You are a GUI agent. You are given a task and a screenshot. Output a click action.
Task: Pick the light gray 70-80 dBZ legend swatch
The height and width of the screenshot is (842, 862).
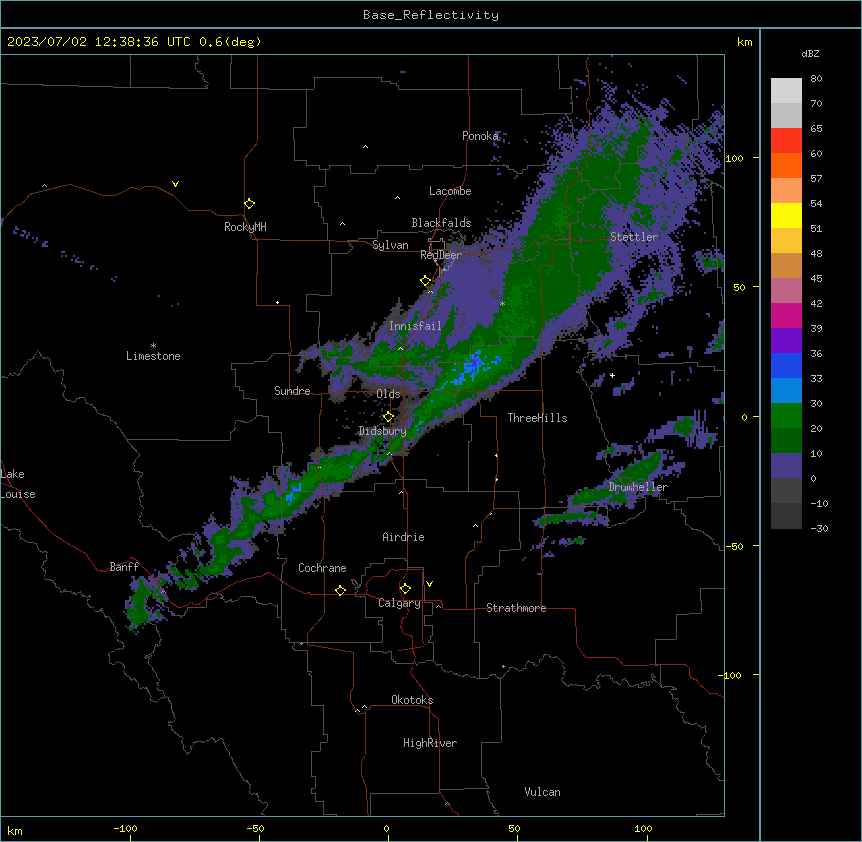click(786, 91)
